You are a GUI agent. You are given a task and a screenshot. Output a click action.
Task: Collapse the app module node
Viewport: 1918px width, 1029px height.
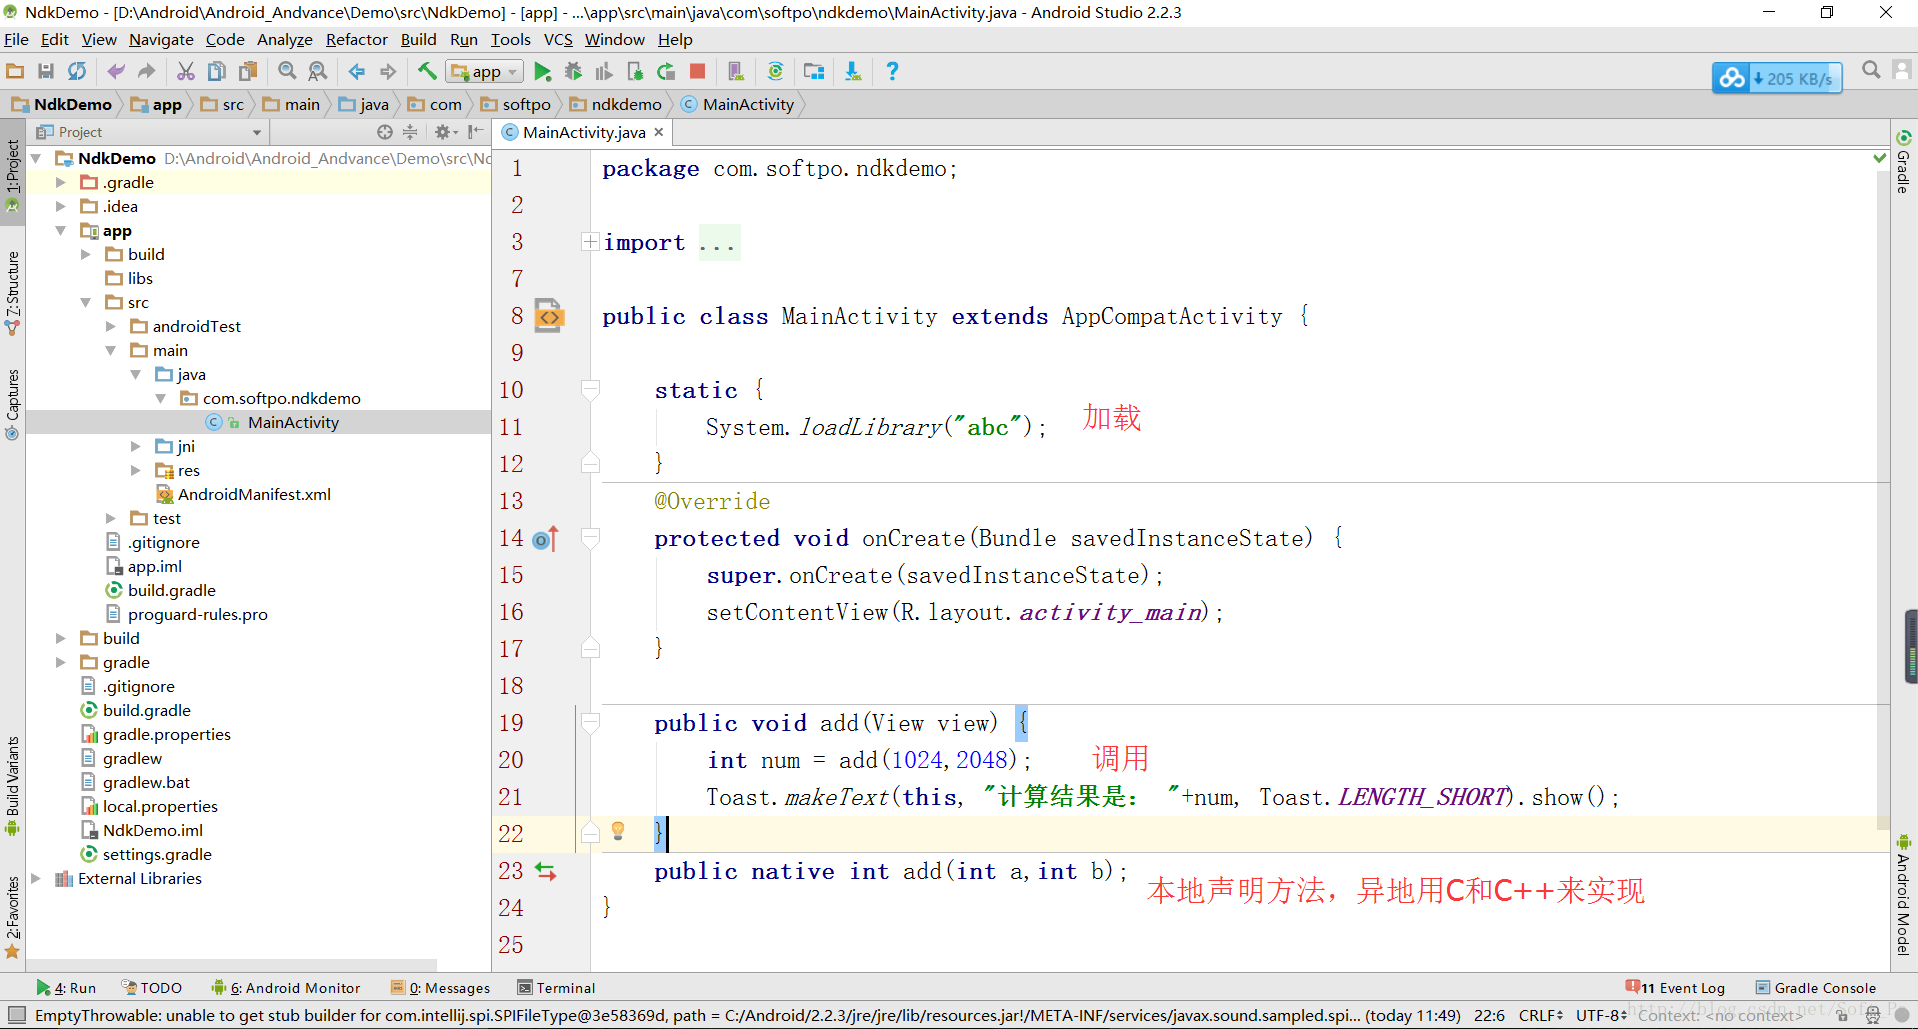pos(60,230)
